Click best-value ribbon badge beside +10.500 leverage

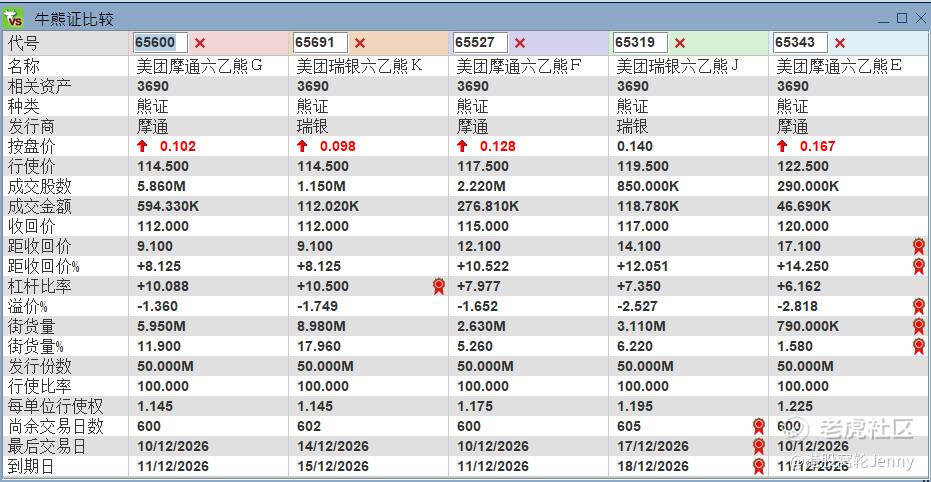[439, 287]
